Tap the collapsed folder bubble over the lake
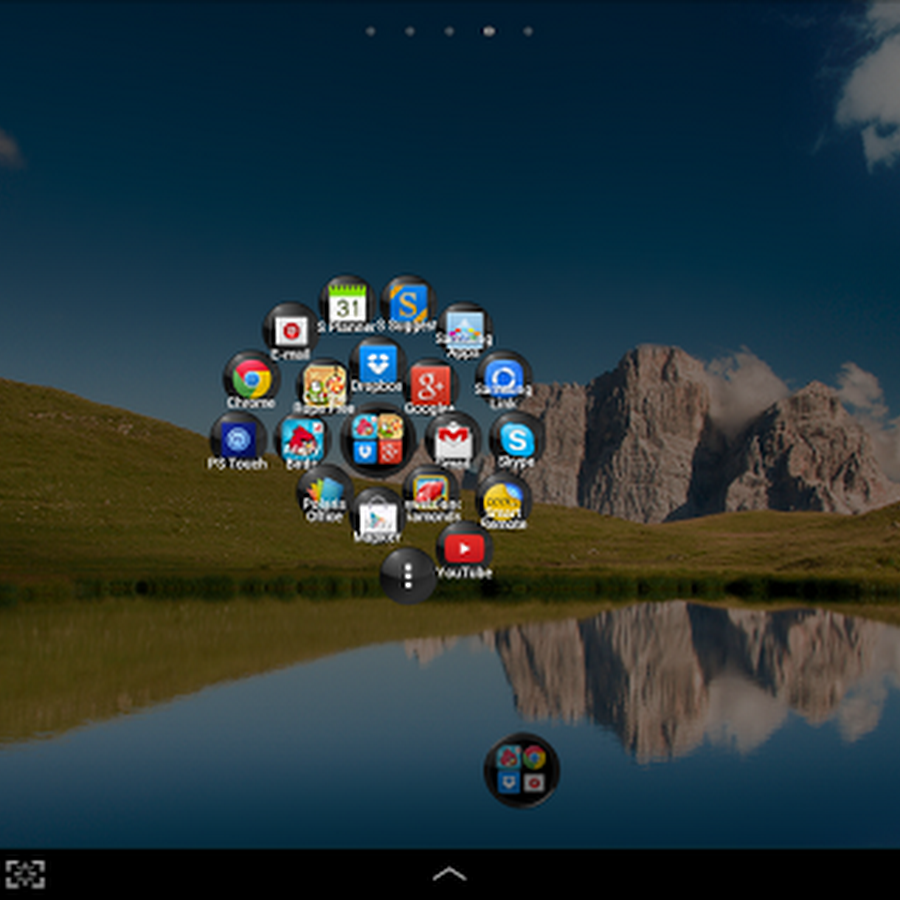 521,770
